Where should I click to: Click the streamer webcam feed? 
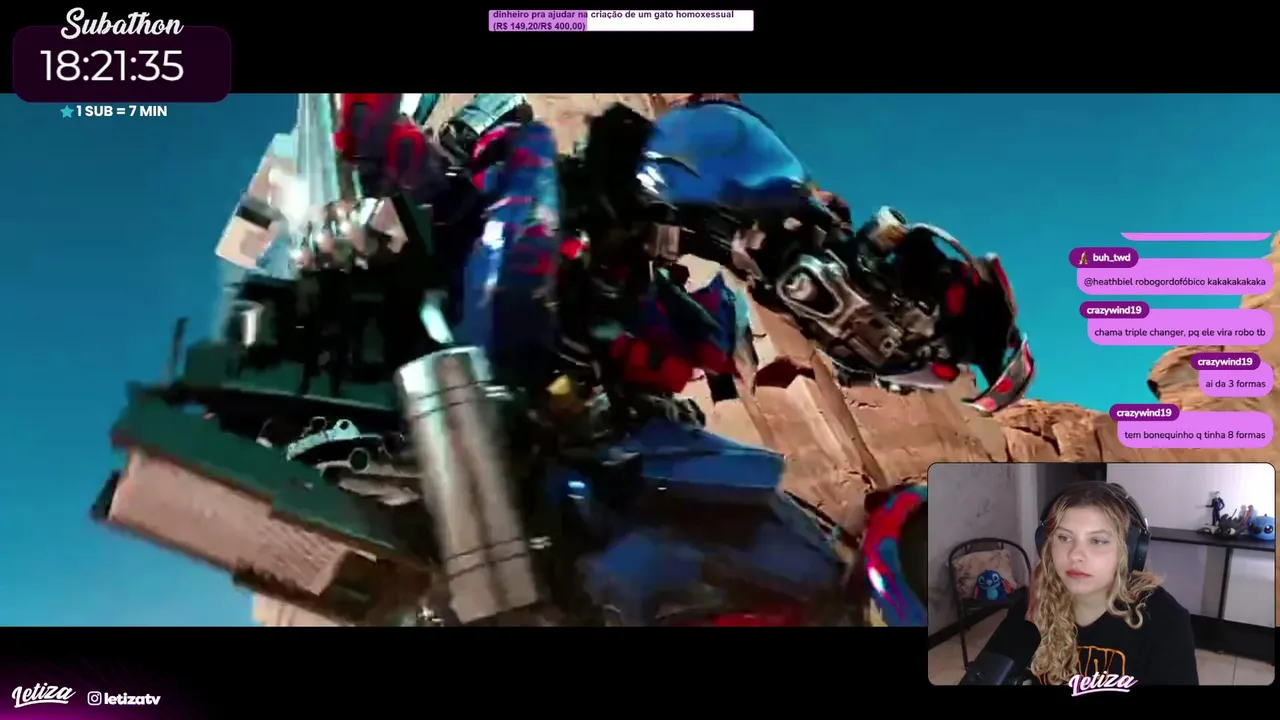1101,574
